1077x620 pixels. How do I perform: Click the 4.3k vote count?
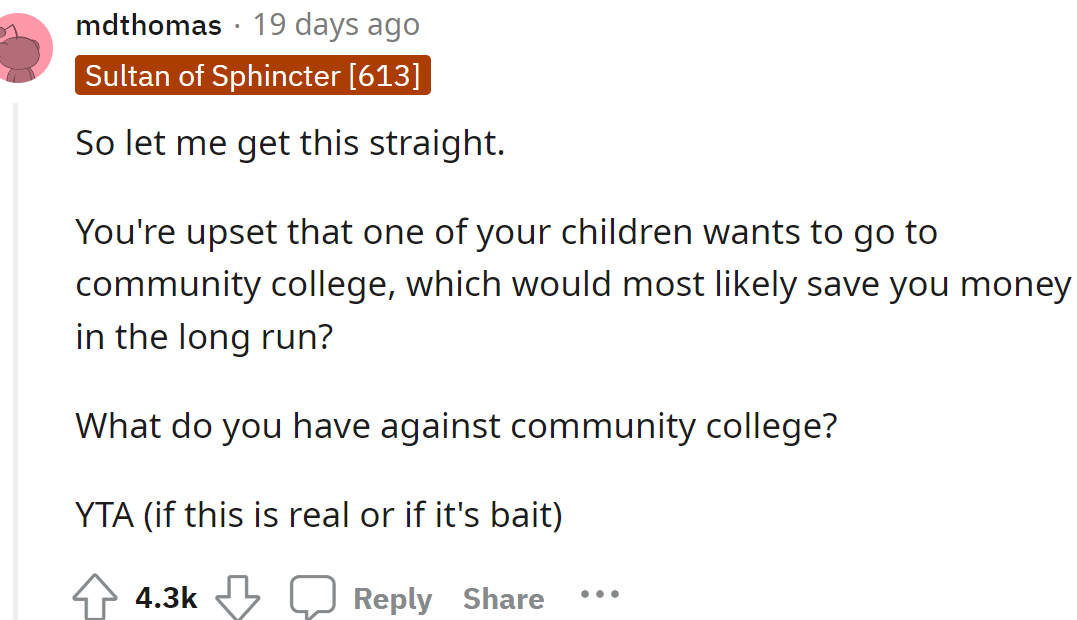166,598
